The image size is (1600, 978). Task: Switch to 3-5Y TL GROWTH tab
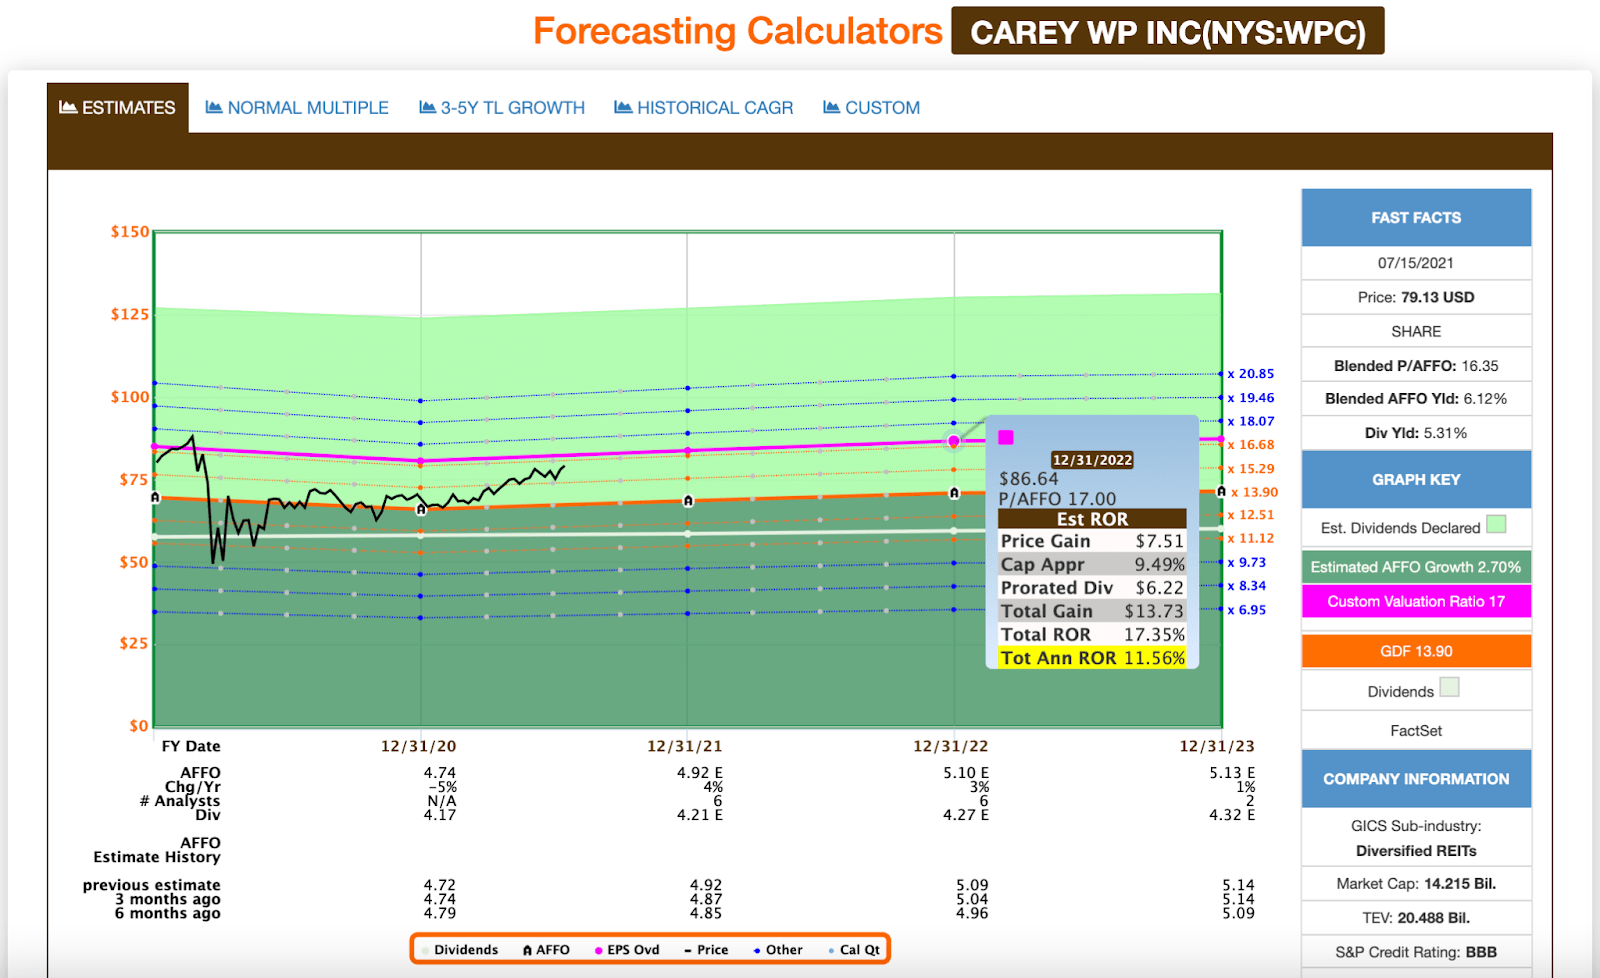502,107
